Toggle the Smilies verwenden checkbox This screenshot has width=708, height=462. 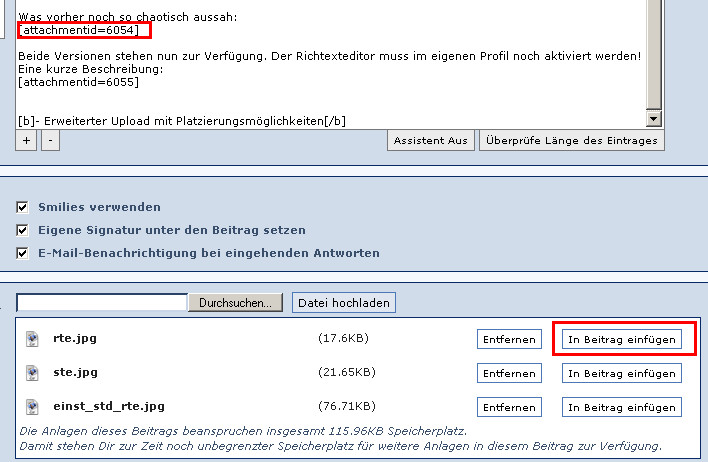coord(22,207)
